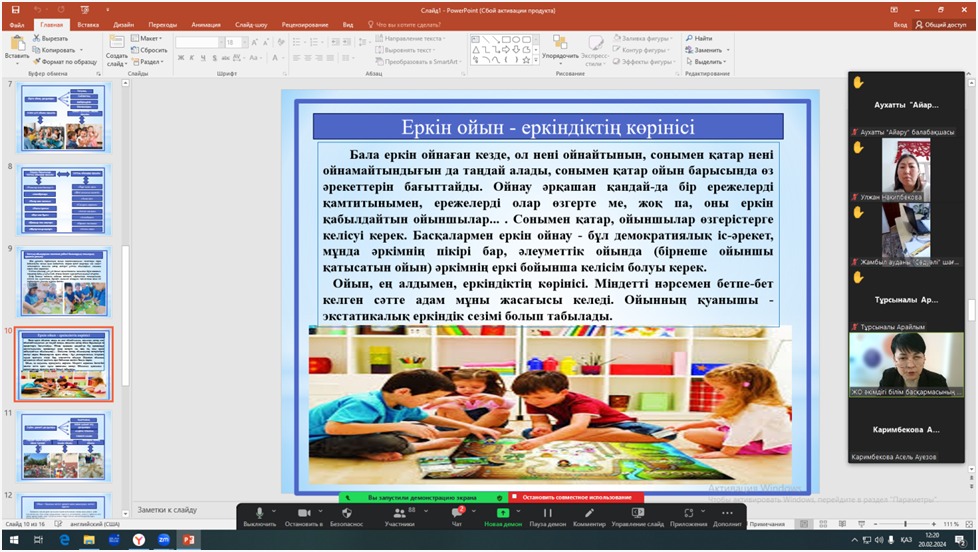Expand the Раздел section dropdown
This screenshot has width=978, height=552.
(x=148, y=62)
